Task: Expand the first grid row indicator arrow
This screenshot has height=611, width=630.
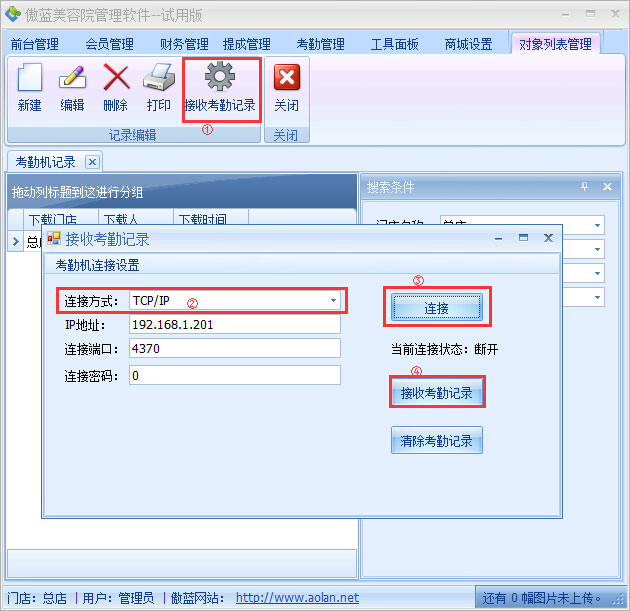Action: 16,241
